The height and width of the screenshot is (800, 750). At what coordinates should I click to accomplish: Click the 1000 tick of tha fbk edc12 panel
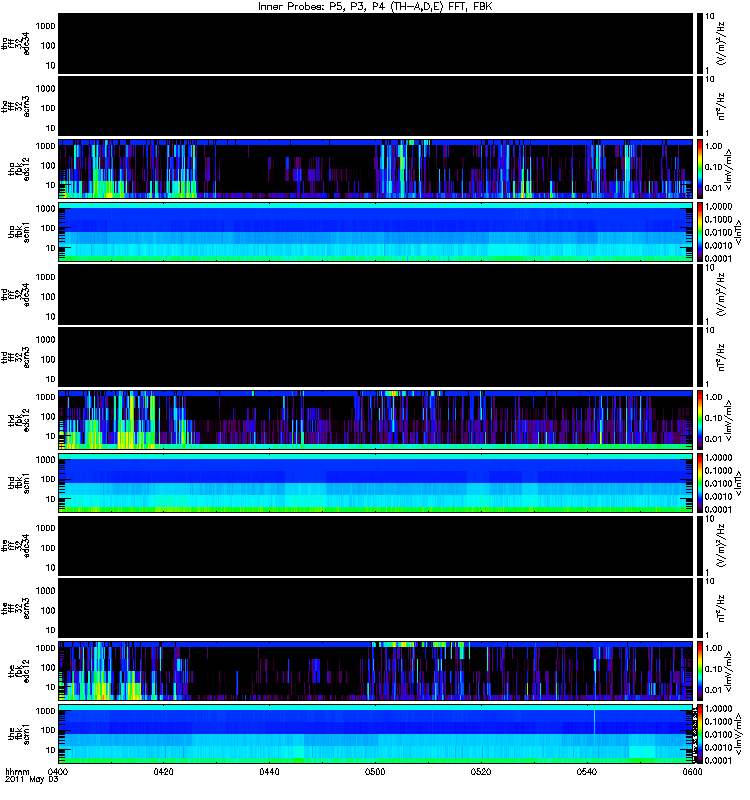[45, 146]
